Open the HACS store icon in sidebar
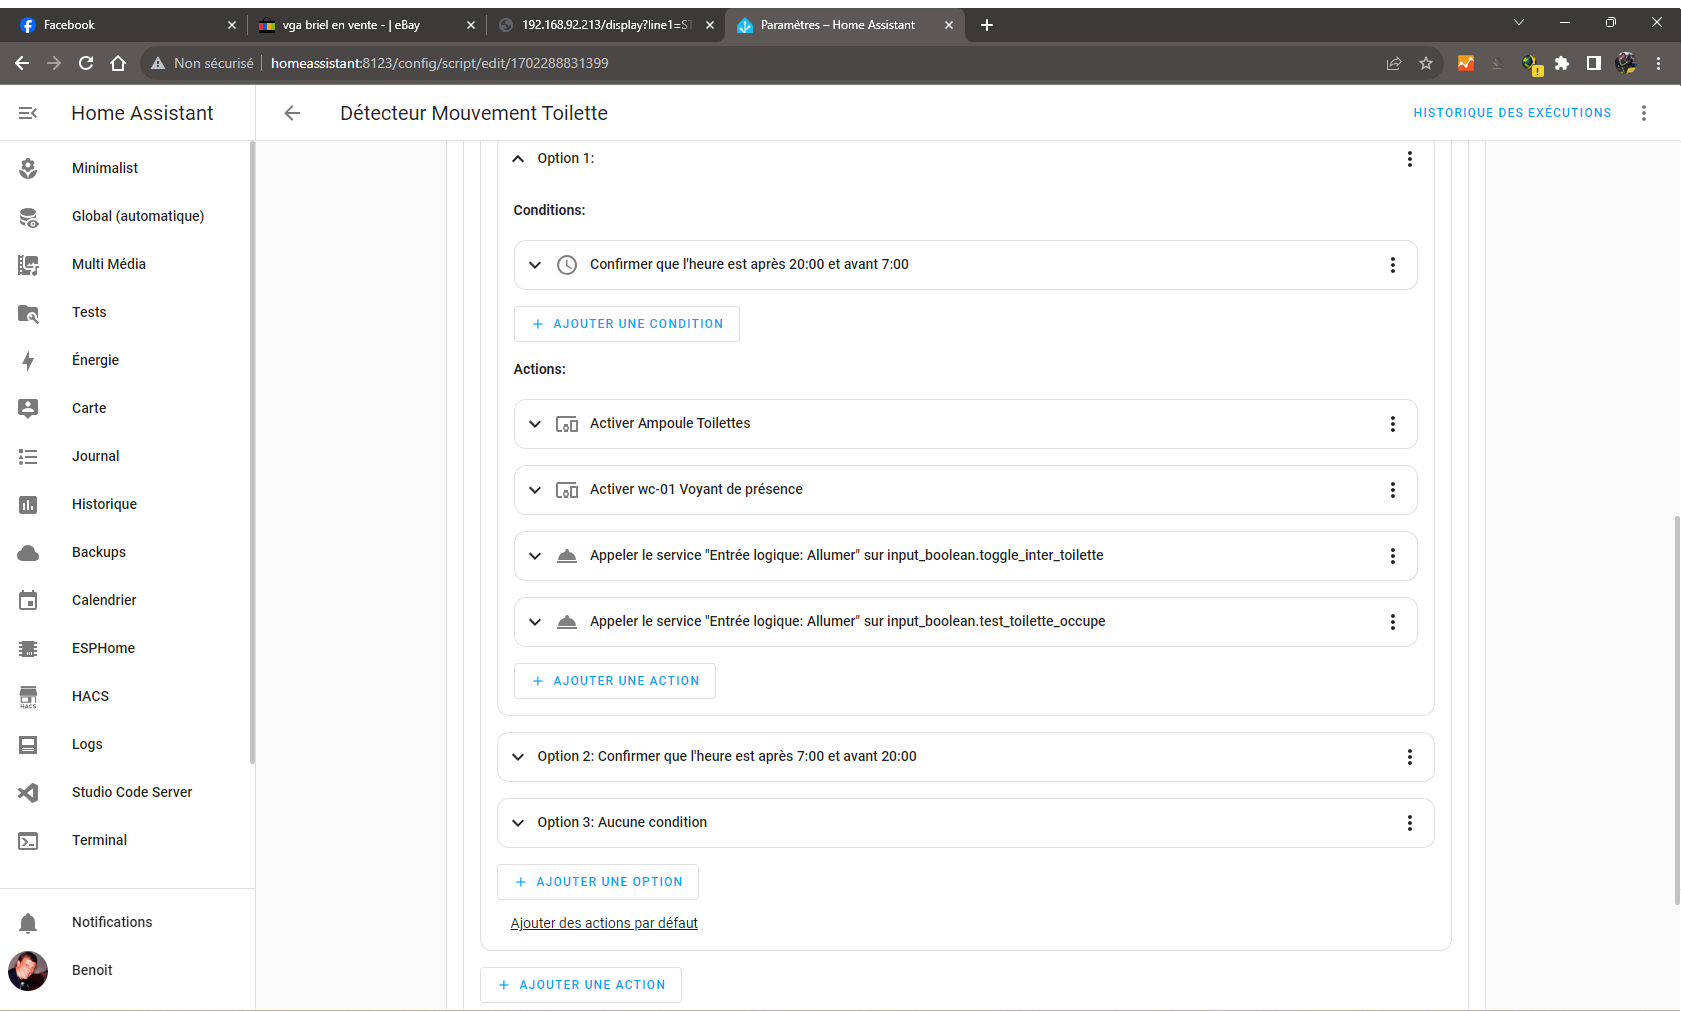1681x1011 pixels. point(28,697)
